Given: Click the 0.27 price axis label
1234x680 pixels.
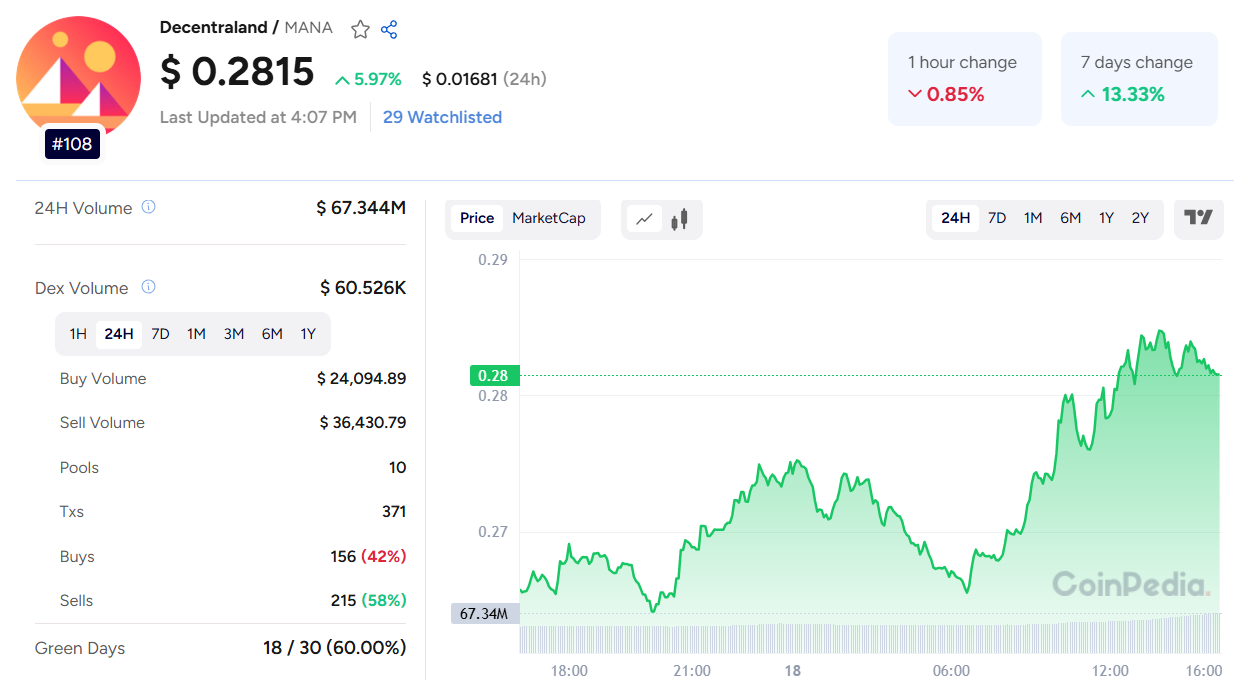Looking at the screenshot, I should click(x=493, y=531).
